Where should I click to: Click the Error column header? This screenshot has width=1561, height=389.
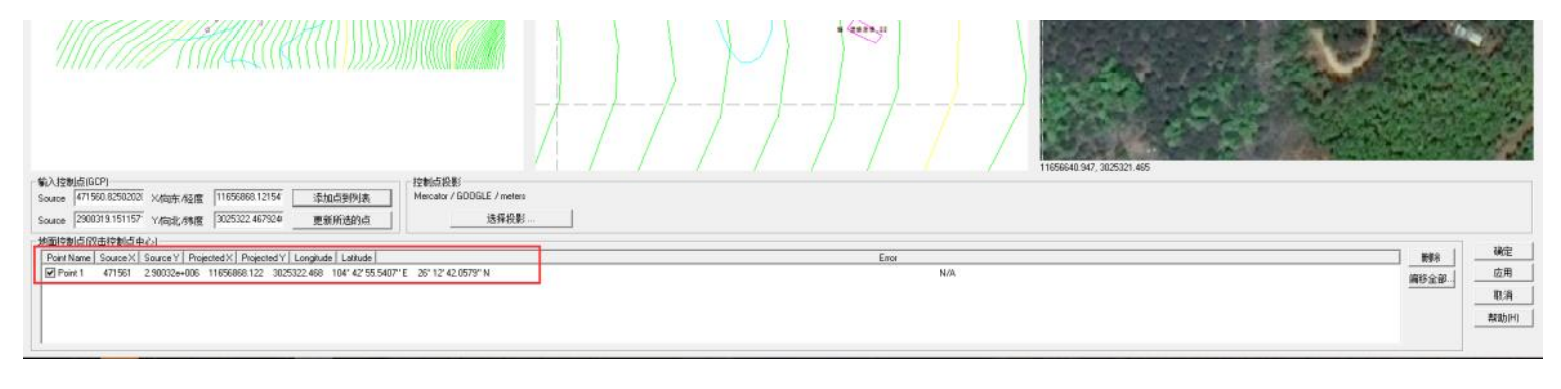887,258
